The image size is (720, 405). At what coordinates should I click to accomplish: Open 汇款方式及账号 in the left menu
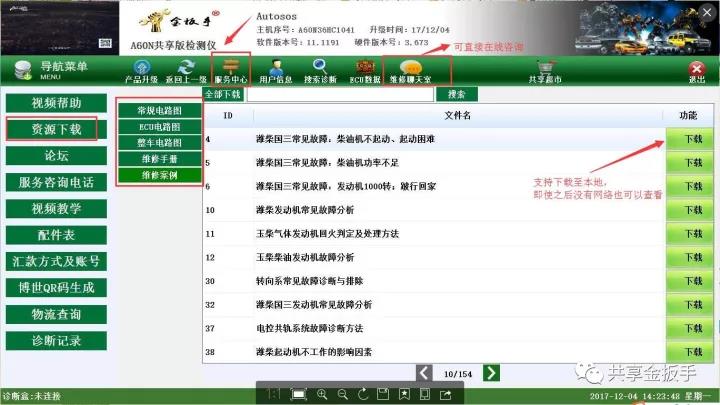pyautogui.click(x=56, y=261)
